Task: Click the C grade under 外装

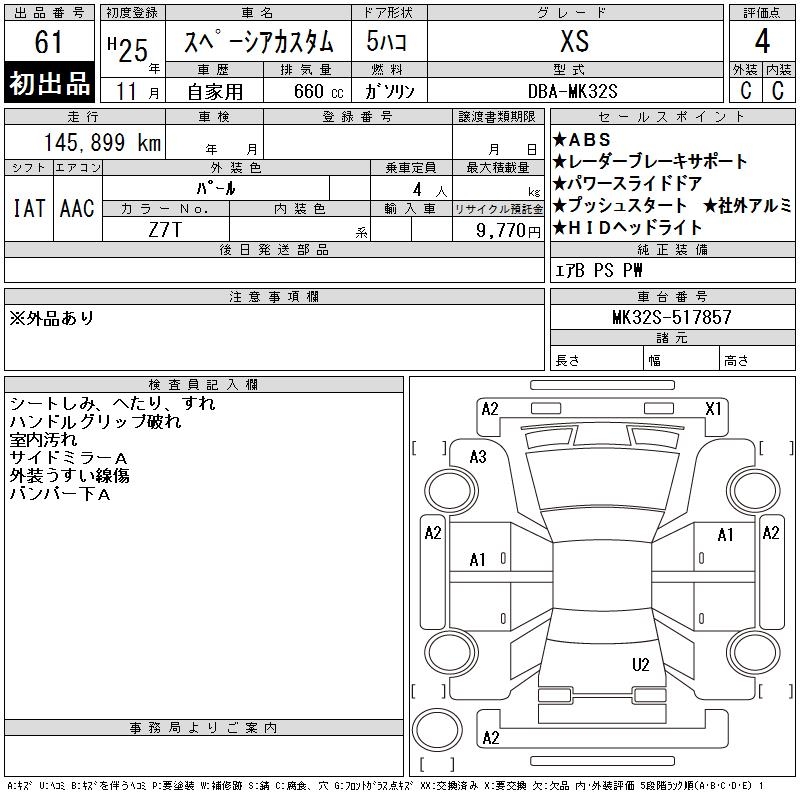Action: (x=746, y=91)
